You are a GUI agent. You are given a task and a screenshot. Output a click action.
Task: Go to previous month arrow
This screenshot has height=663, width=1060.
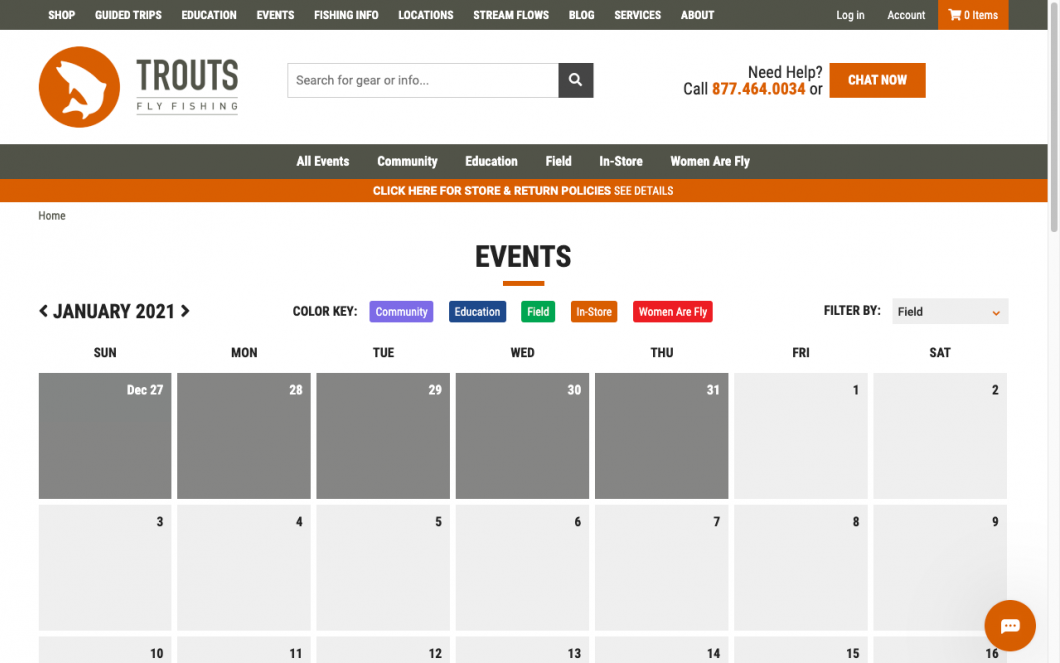(43, 311)
